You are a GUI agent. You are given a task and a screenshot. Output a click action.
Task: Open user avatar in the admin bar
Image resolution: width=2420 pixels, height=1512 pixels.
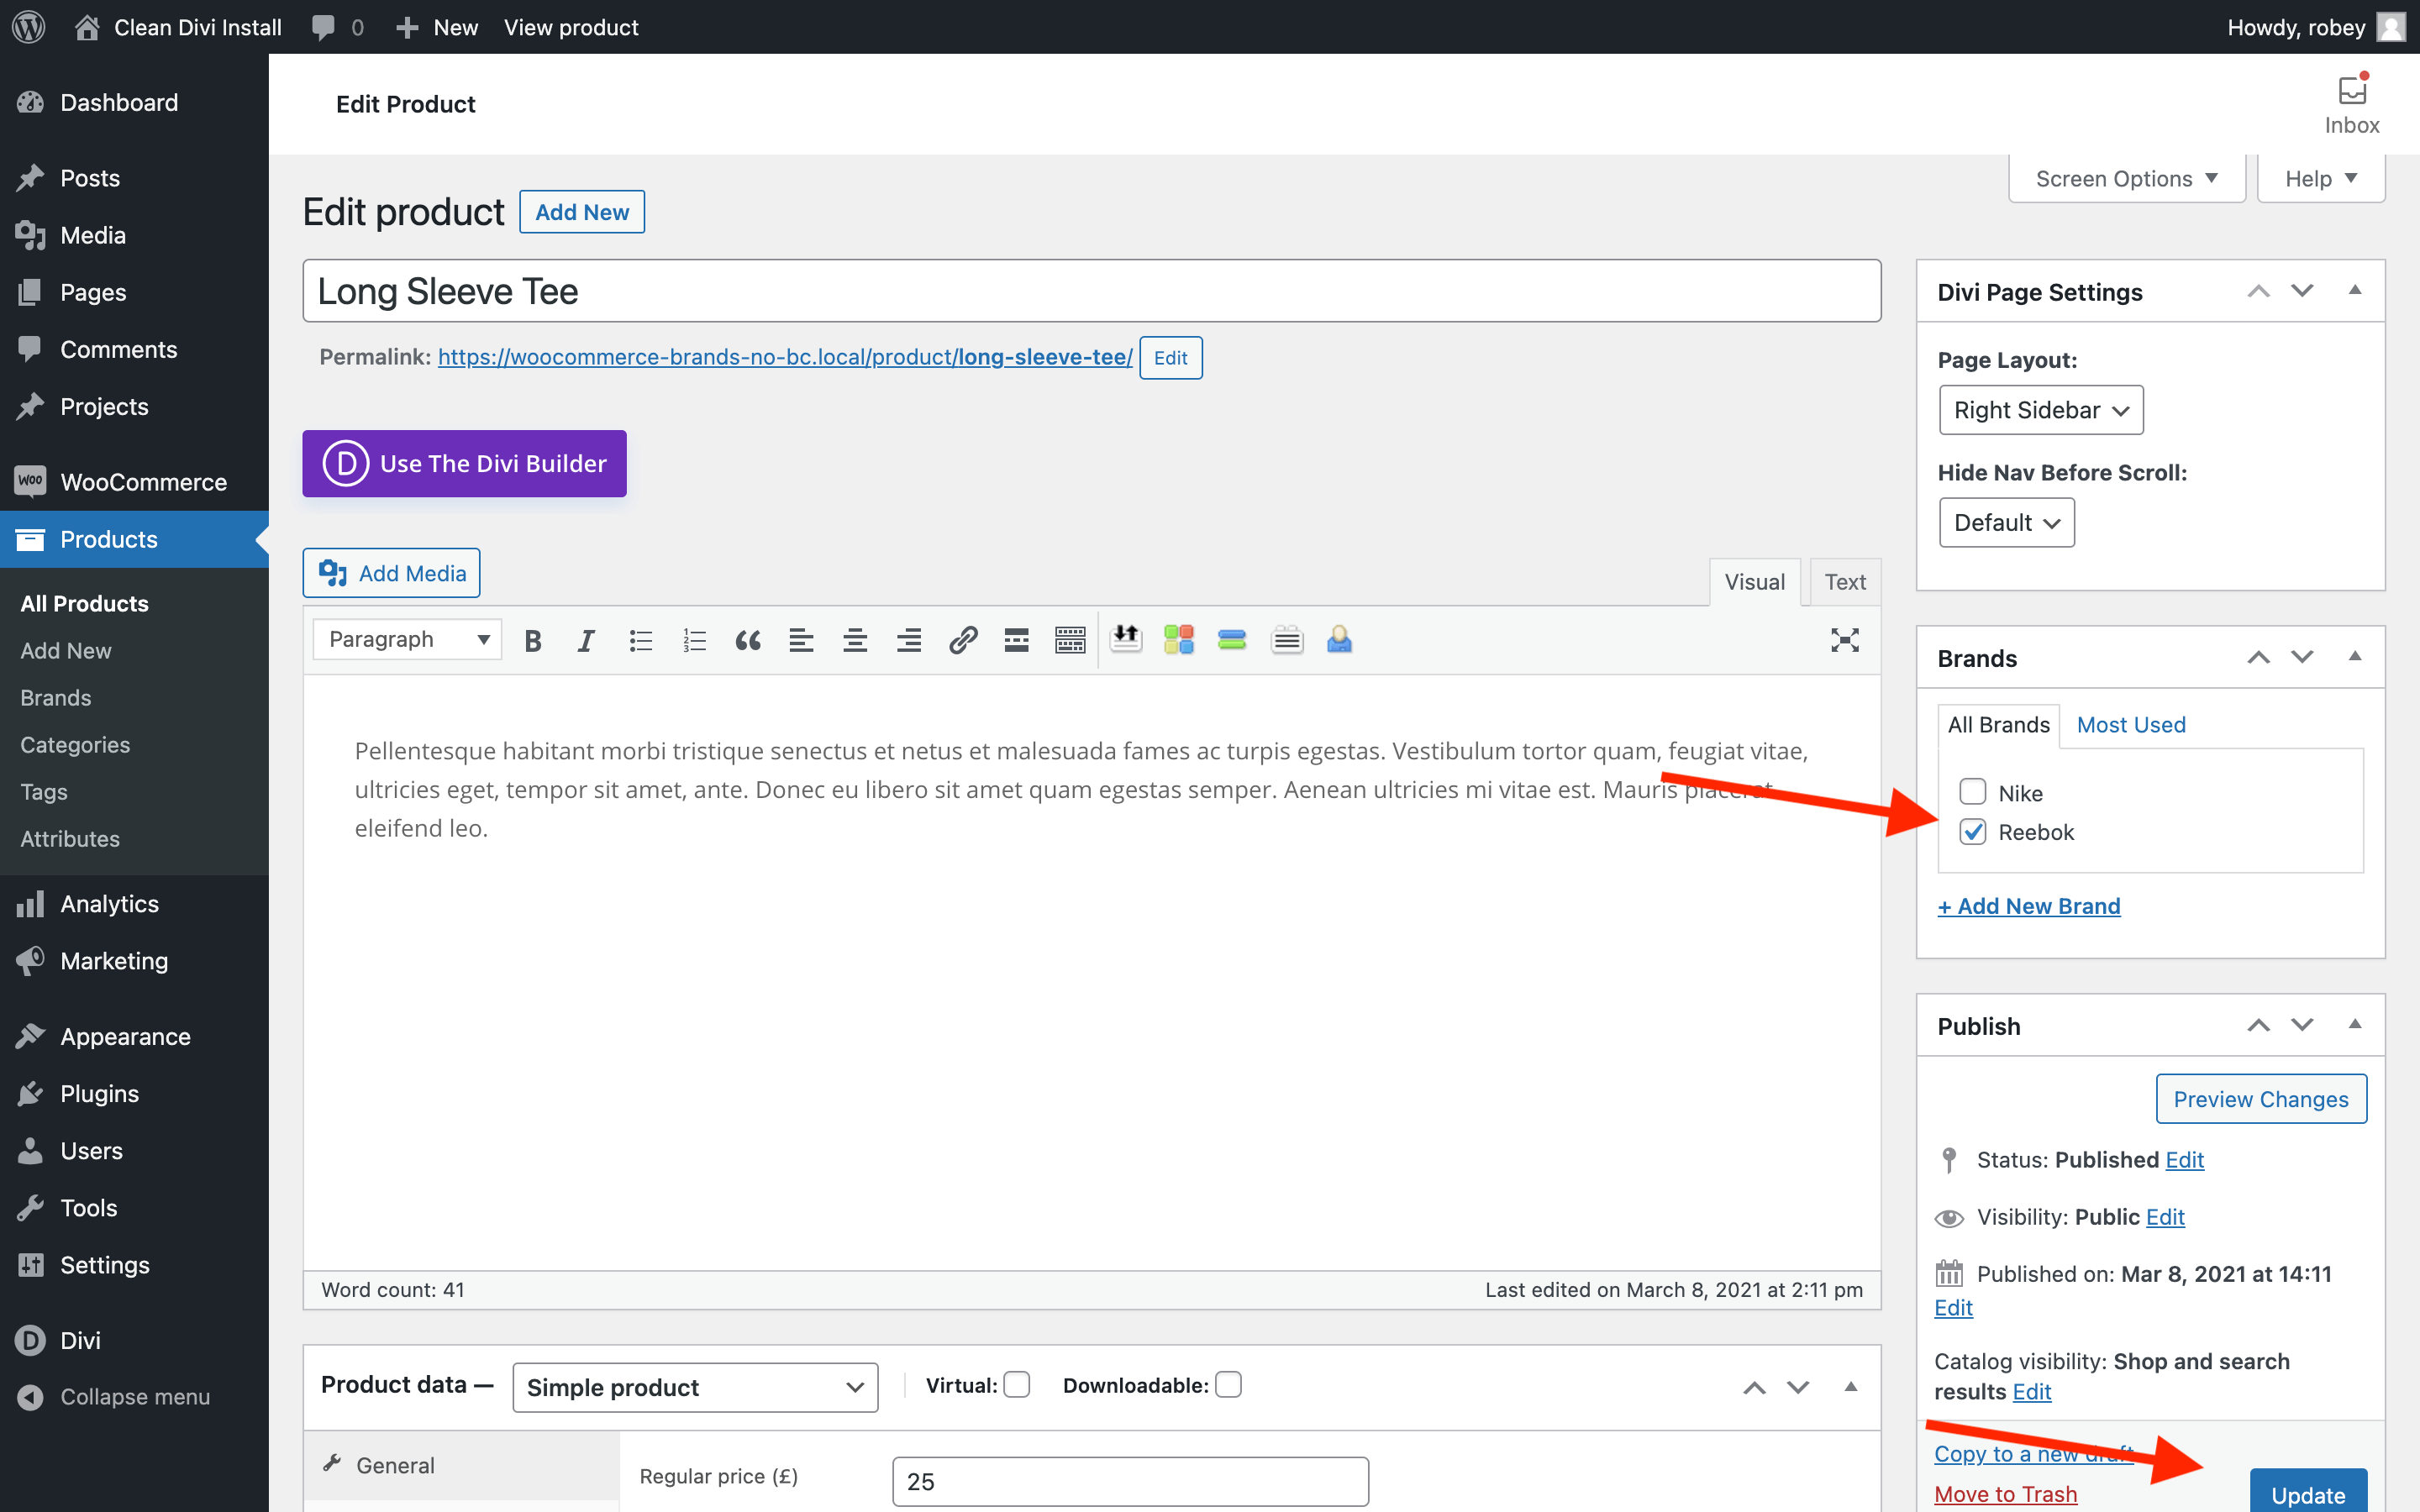tap(2391, 27)
